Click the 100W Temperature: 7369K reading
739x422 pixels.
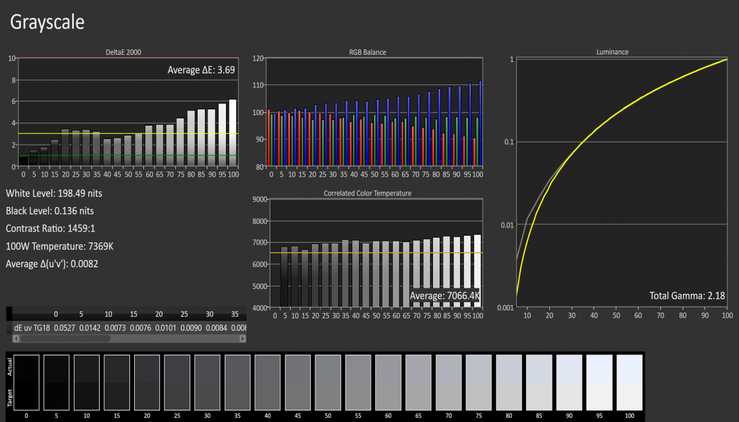59,246
